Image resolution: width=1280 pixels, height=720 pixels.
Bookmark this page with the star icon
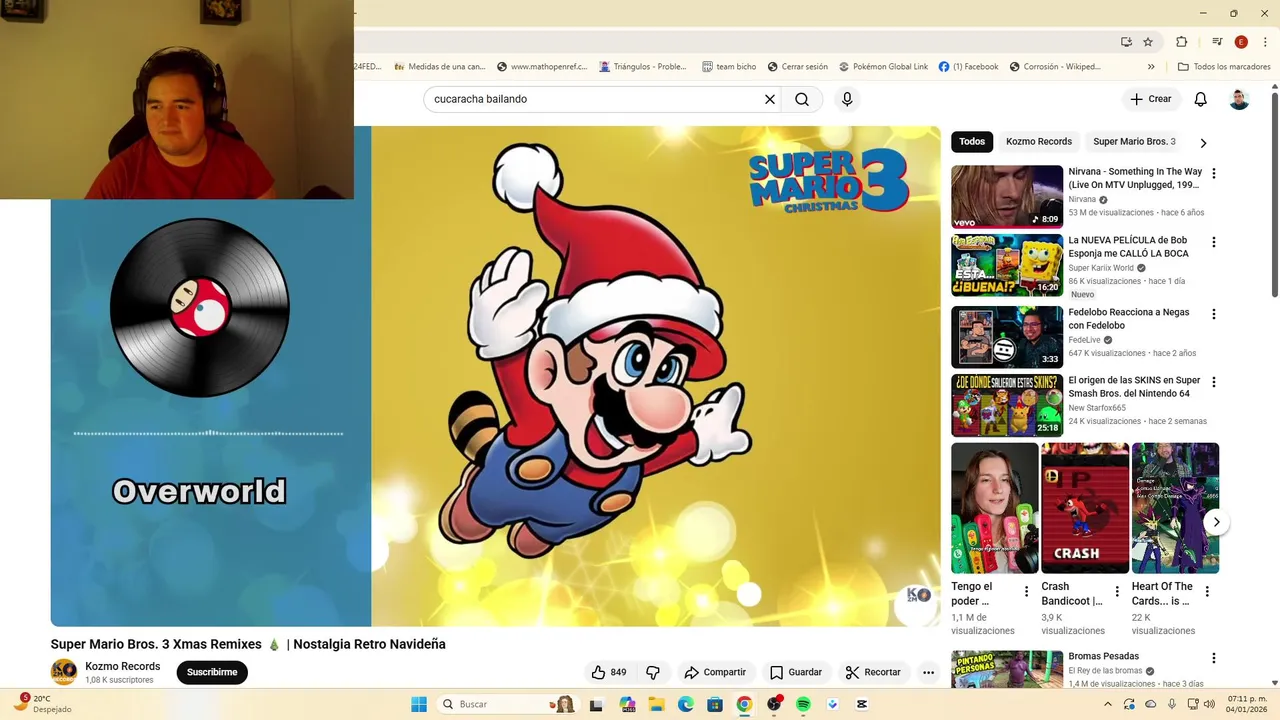coord(1148,42)
